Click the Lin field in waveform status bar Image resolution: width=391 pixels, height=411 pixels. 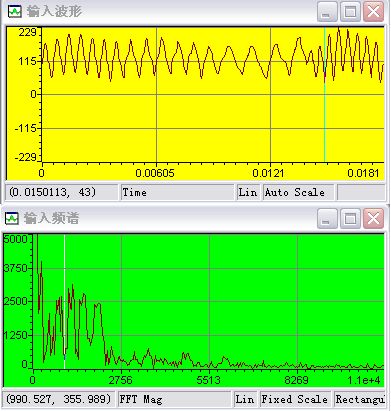(248, 192)
